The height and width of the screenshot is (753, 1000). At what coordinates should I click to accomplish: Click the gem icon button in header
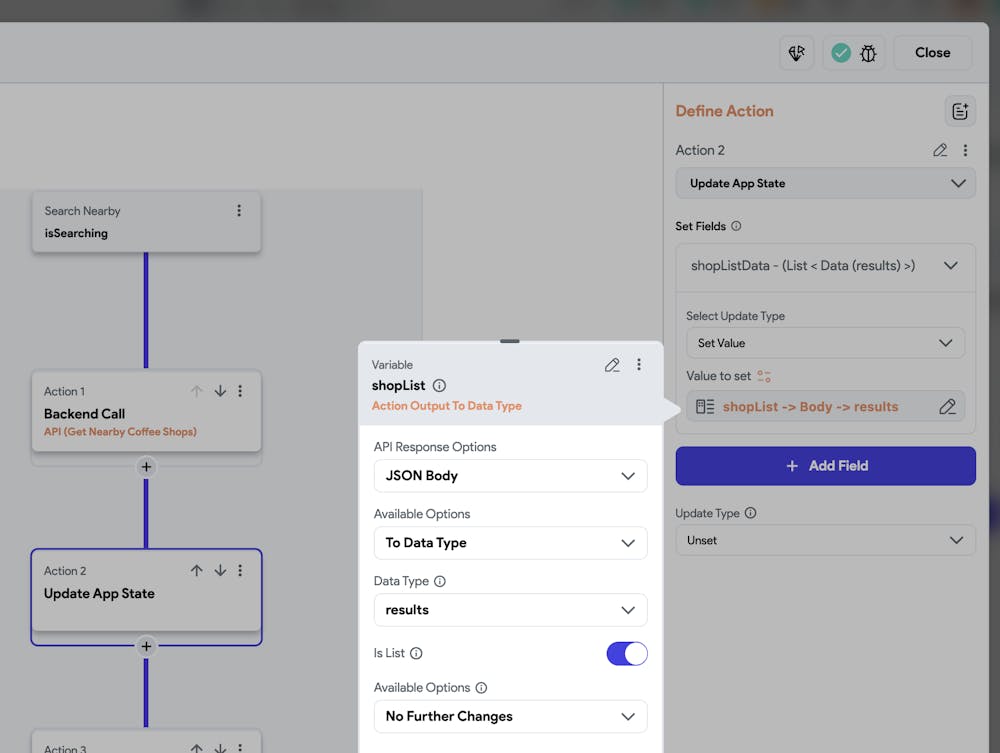(x=797, y=53)
